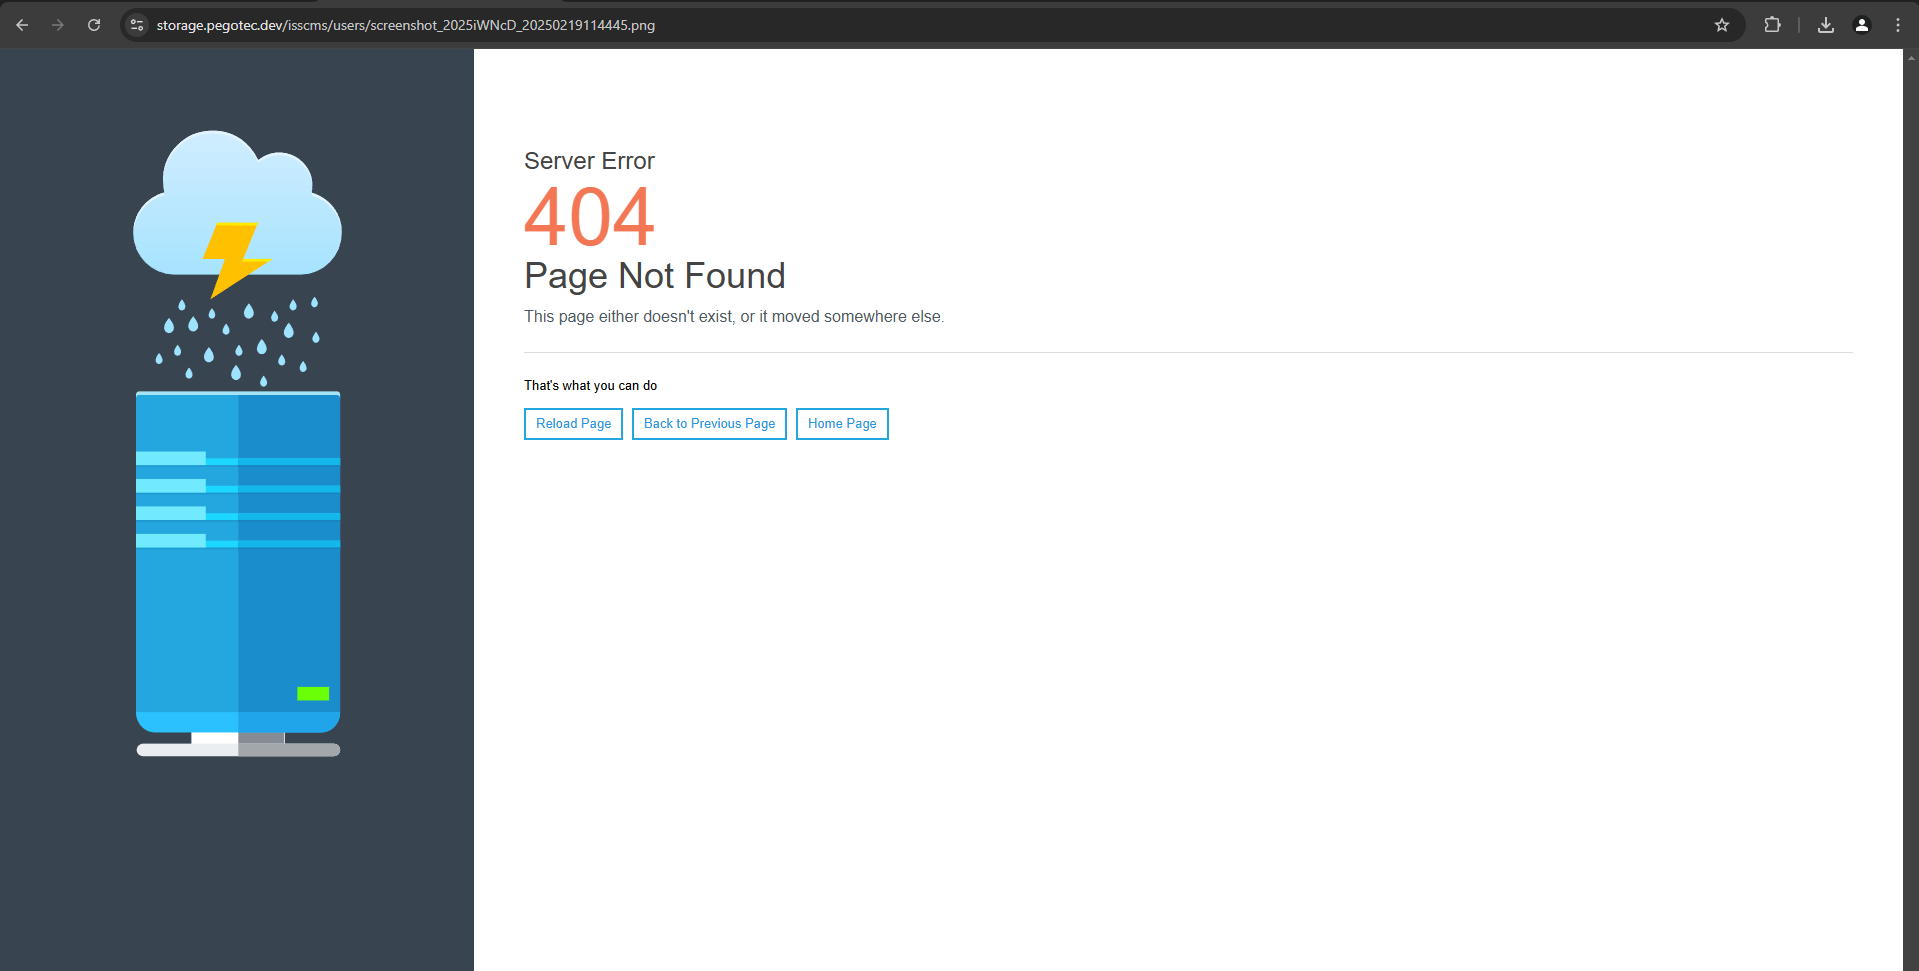
Task: Click the Page Not Found heading
Action: click(655, 276)
